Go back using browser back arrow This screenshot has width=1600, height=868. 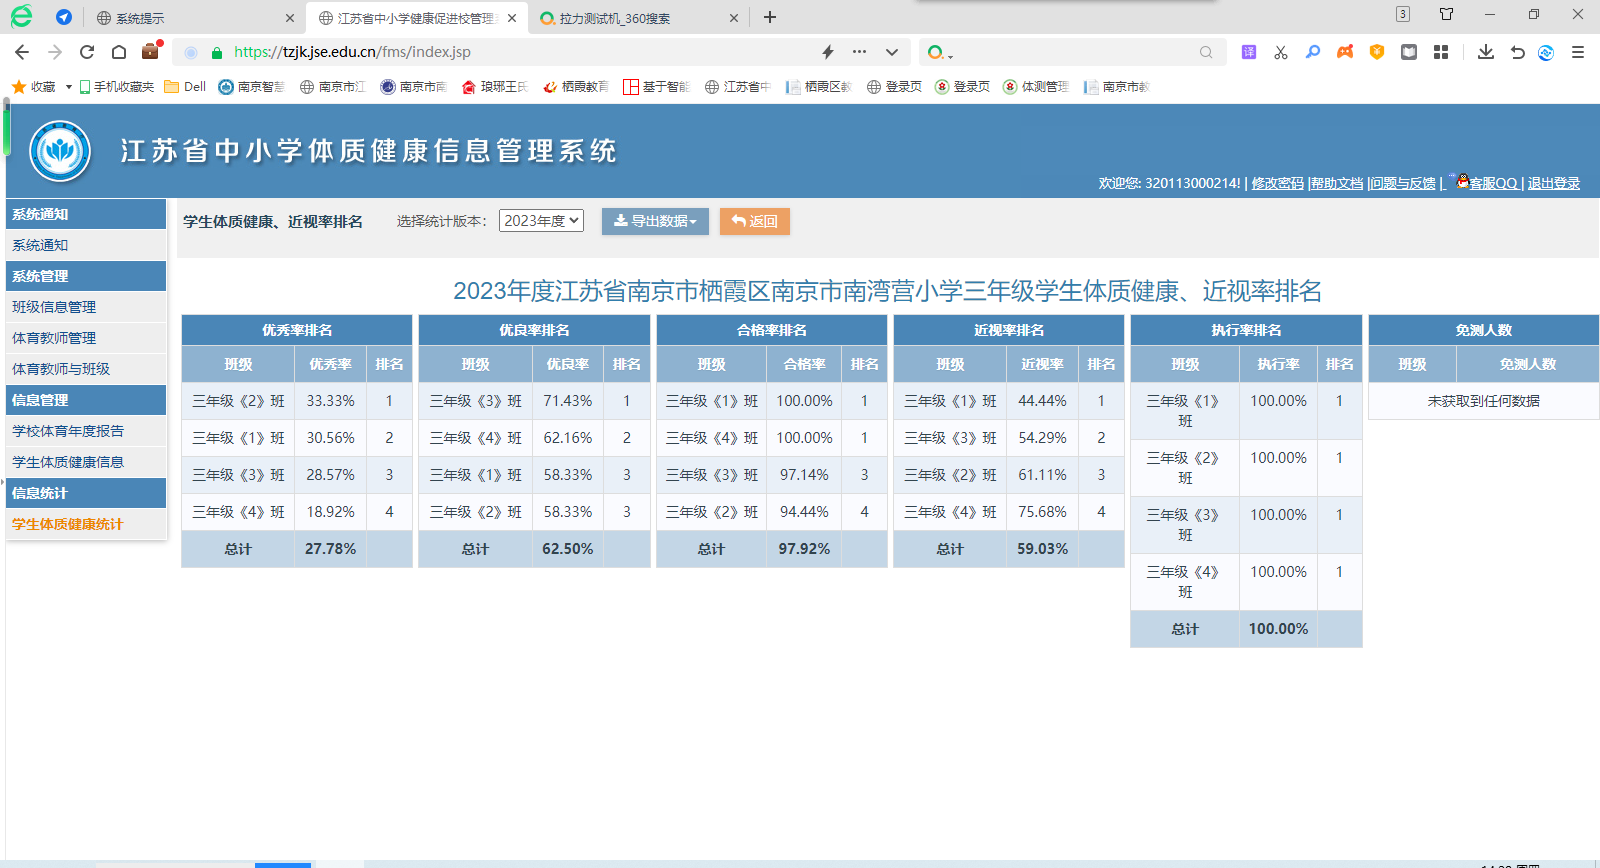click(22, 52)
